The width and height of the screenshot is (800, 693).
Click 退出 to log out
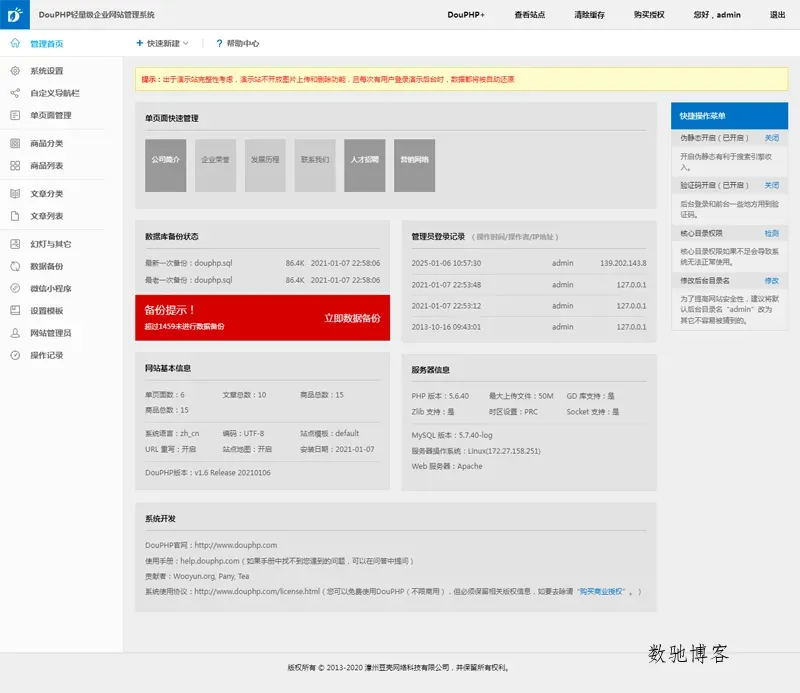click(x=778, y=15)
